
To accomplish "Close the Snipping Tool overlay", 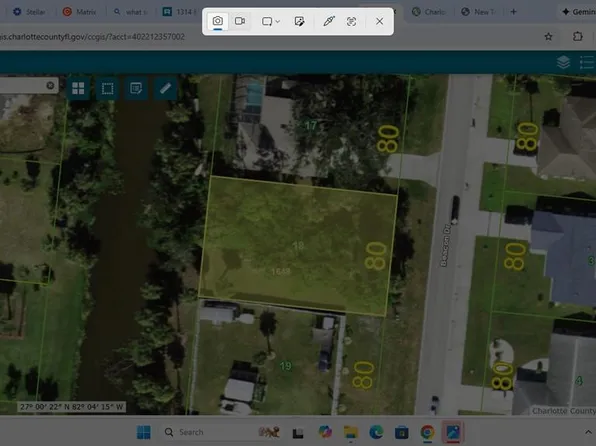I will [379, 21].
